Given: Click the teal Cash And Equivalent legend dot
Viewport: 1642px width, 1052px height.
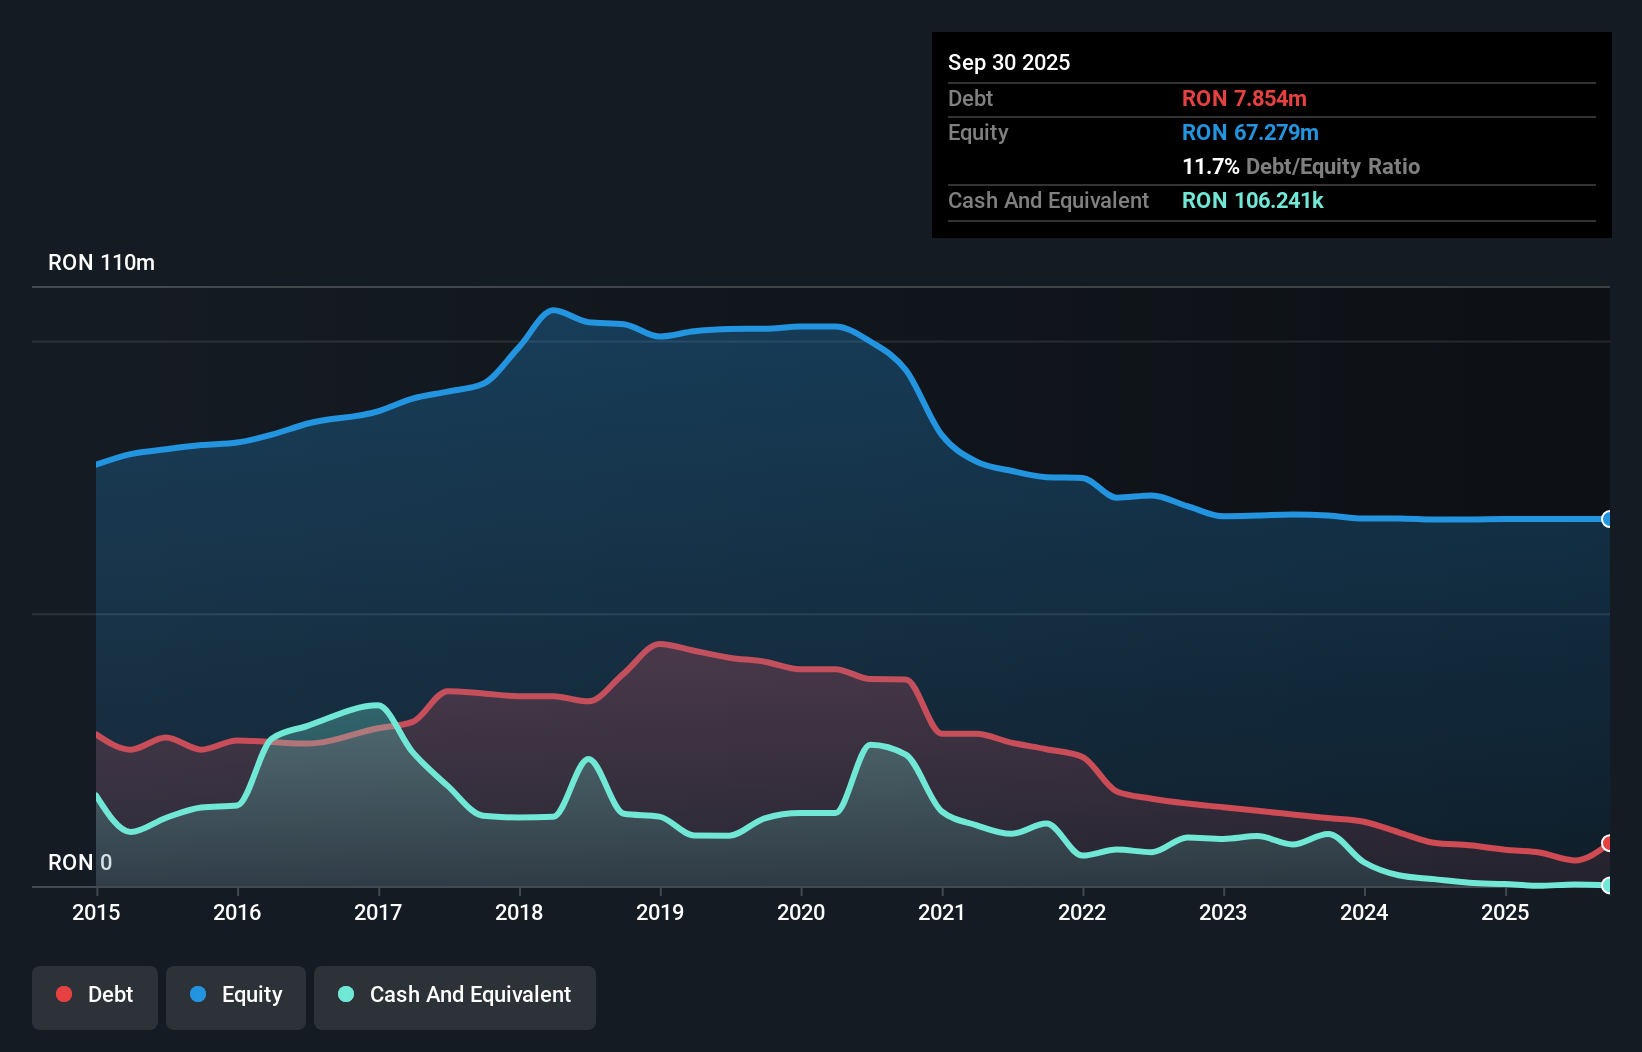Looking at the screenshot, I should (344, 994).
